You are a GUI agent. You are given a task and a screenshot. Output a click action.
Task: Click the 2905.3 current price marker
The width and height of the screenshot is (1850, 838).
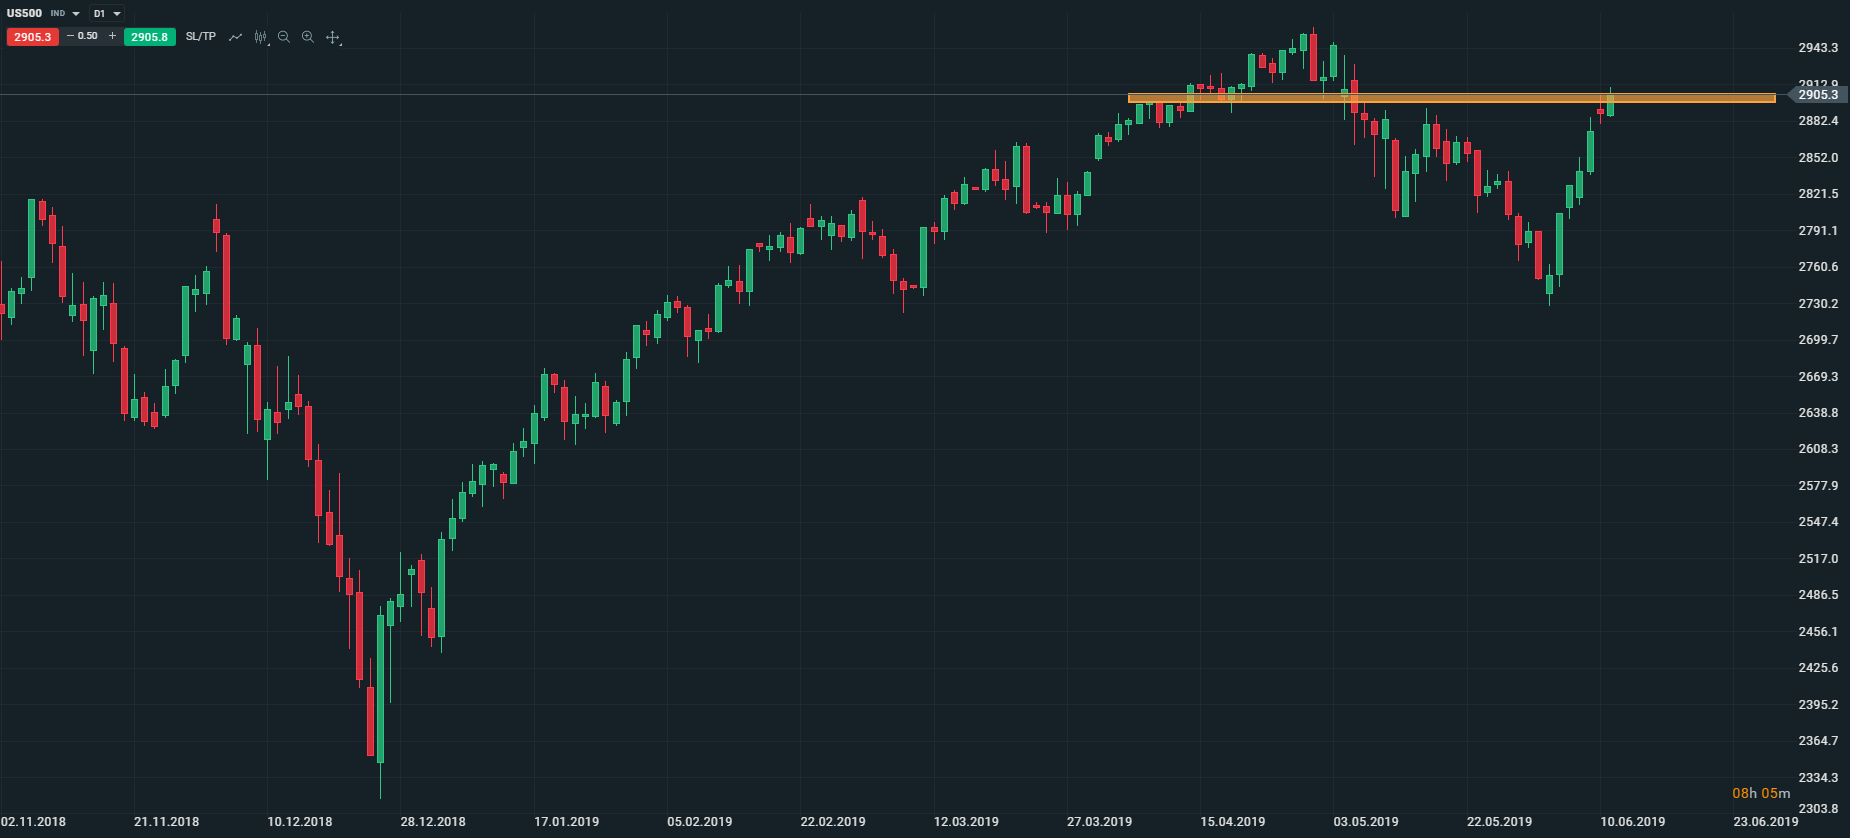pos(1817,95)
